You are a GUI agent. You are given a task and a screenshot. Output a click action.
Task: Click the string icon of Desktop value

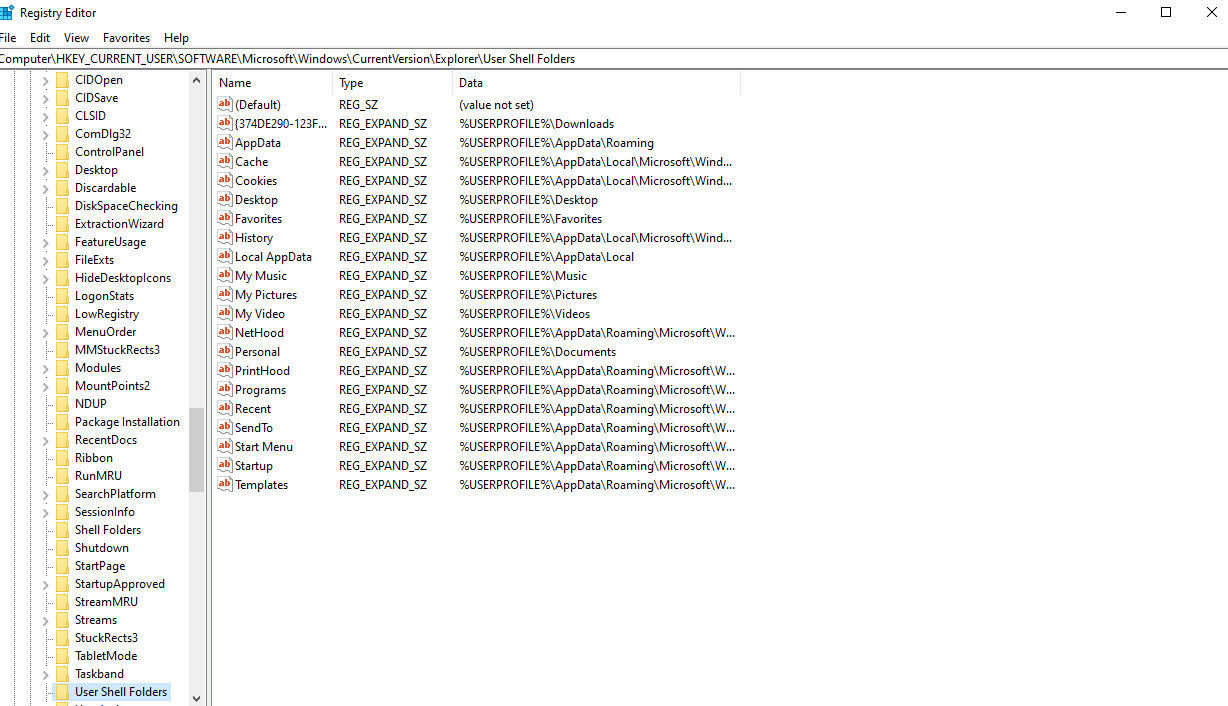pos(225,199)
